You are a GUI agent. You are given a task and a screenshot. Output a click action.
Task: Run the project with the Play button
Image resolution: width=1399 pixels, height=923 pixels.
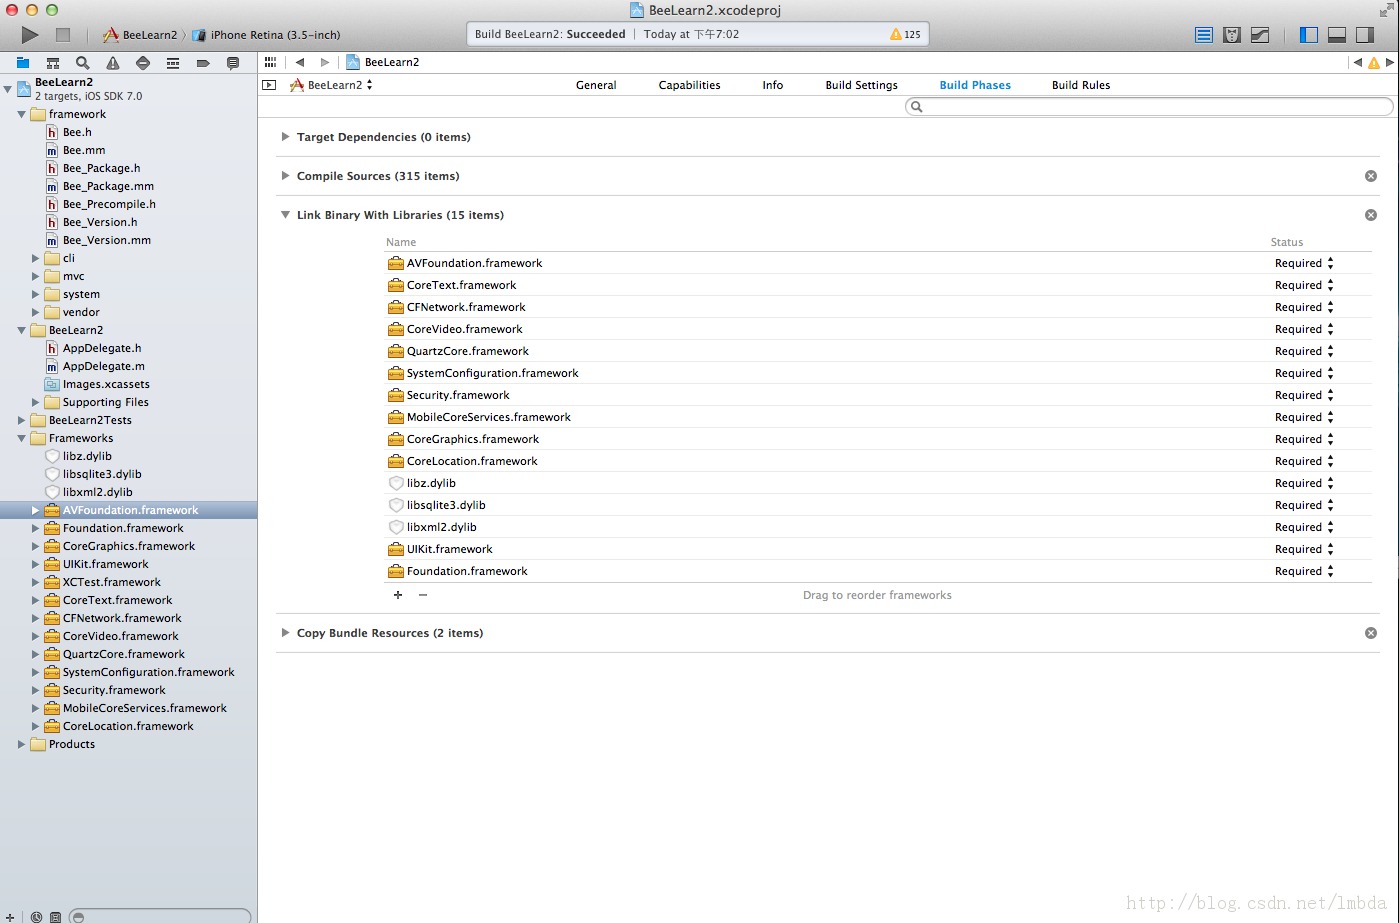(x=30, y=35)
